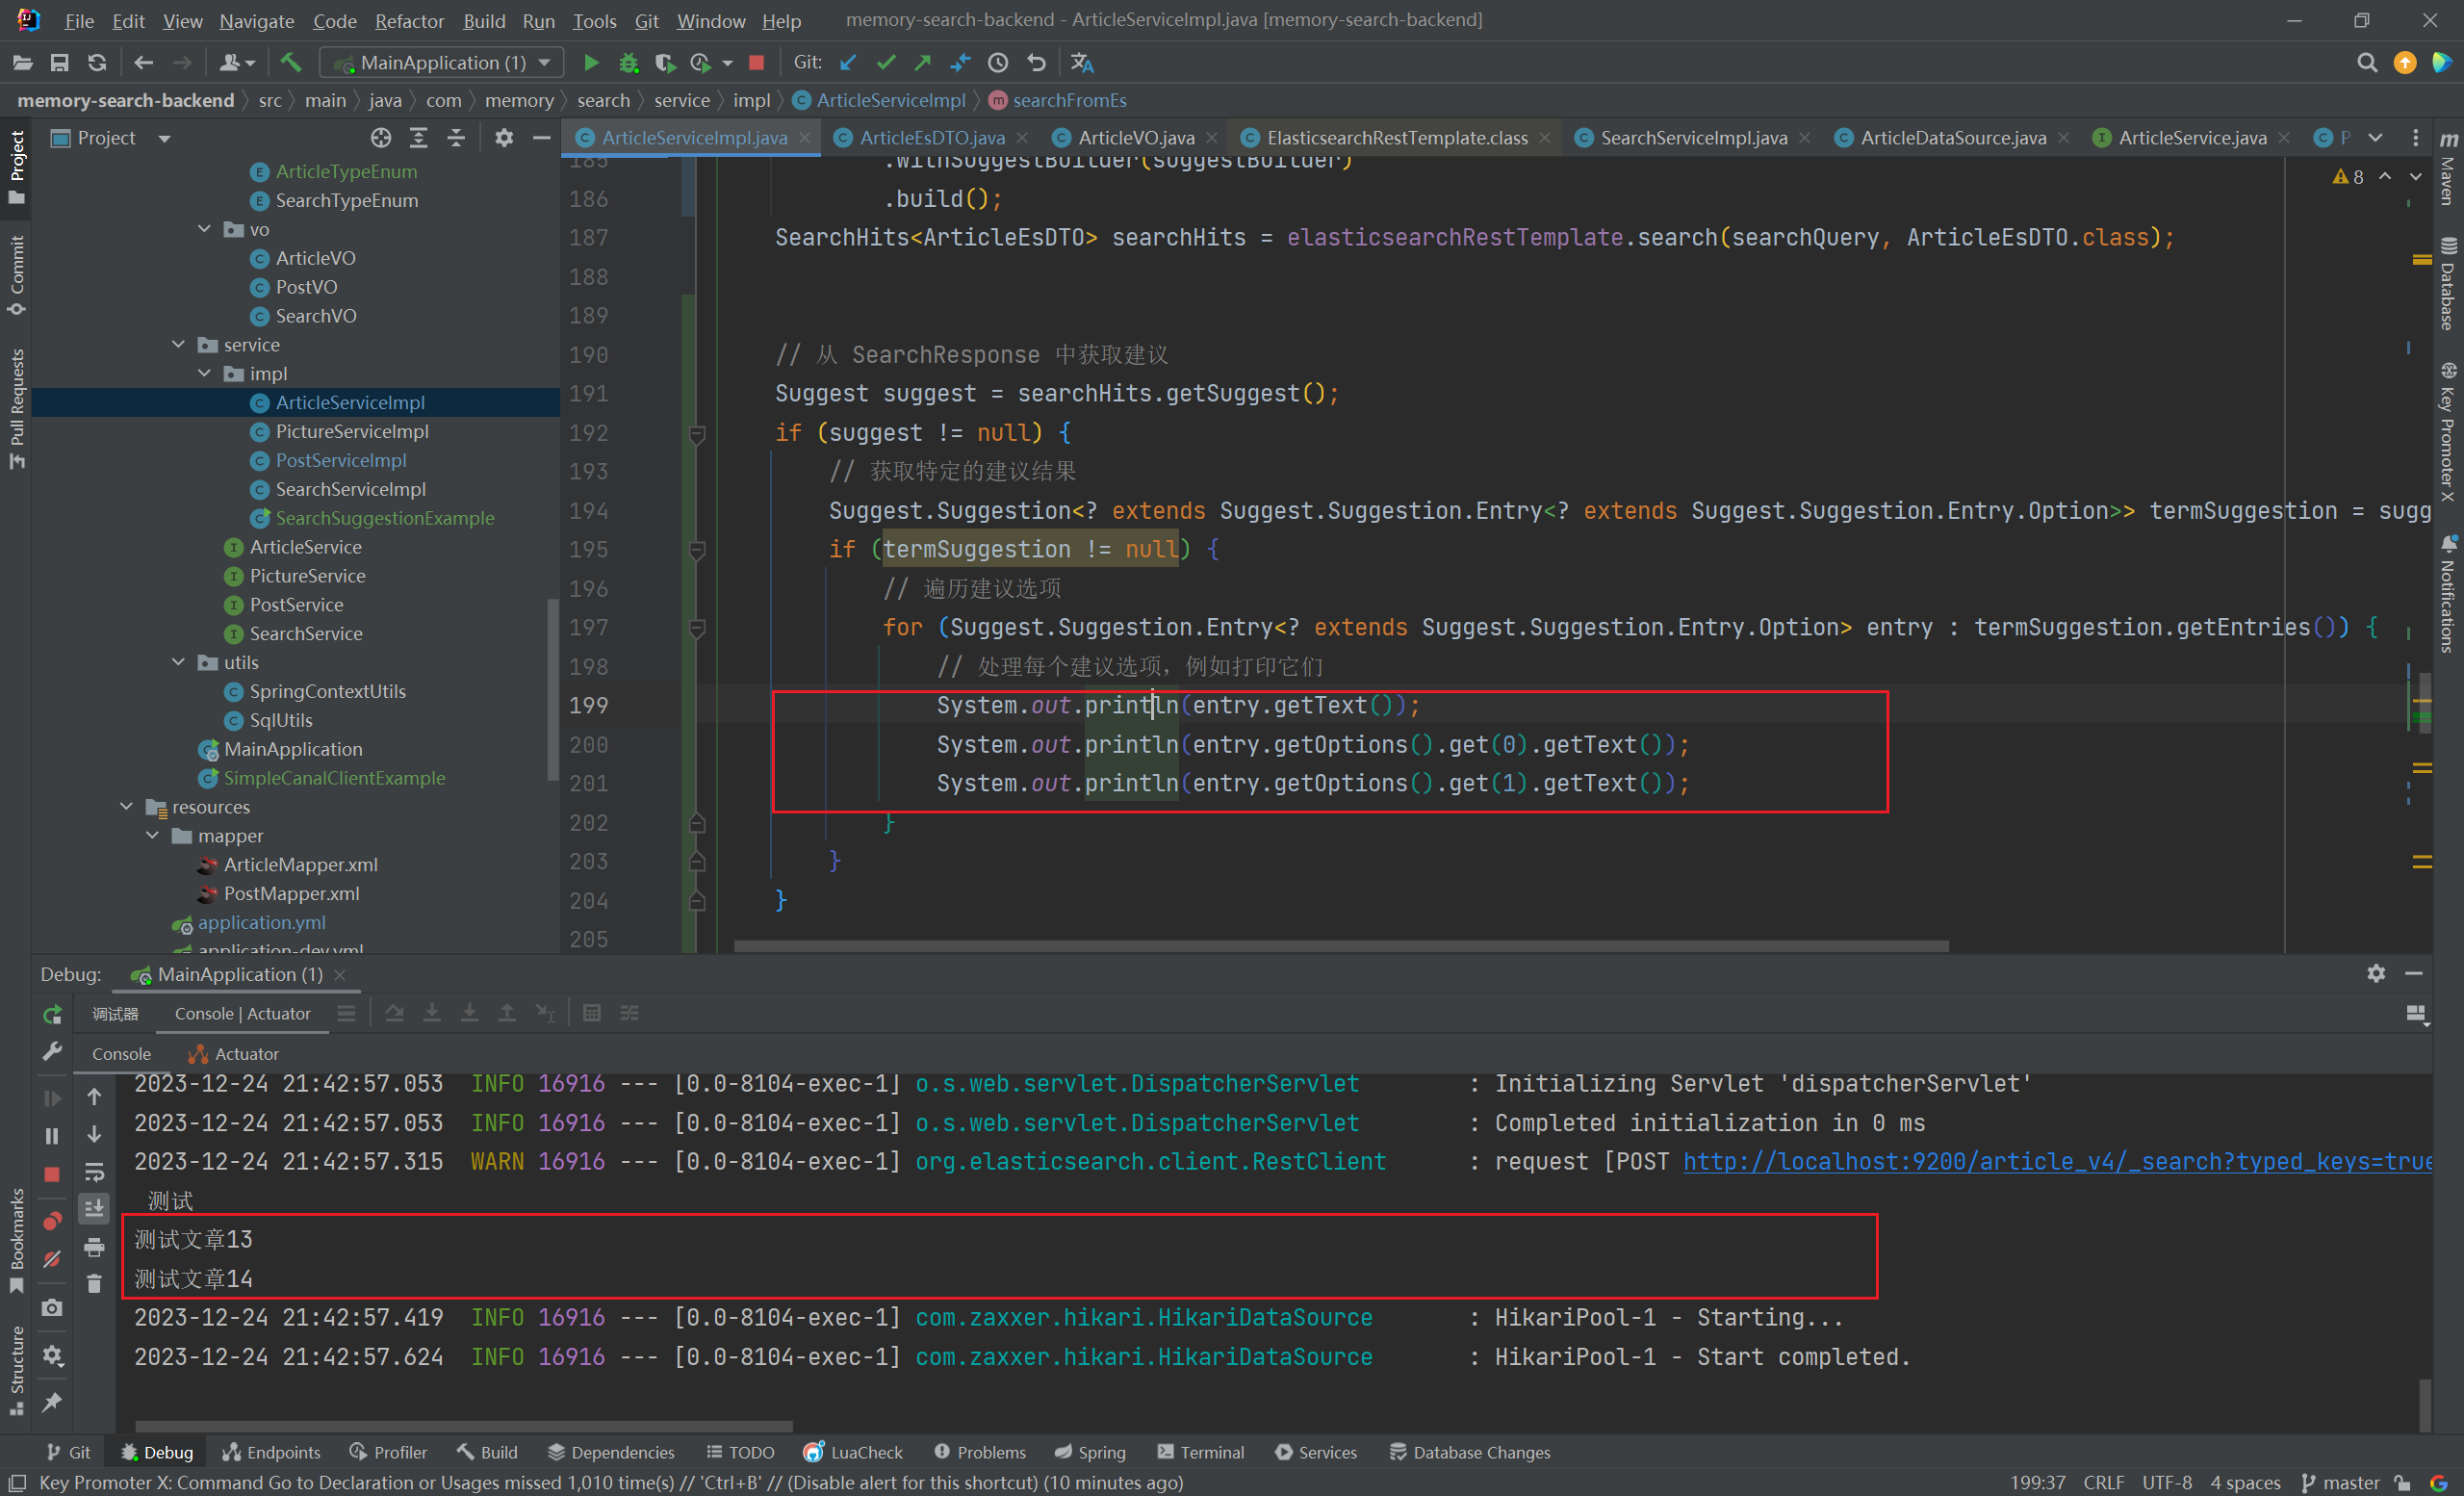Pause the program in Debug panel
2464x1496 pixels.
click(x=52, y=1136)
